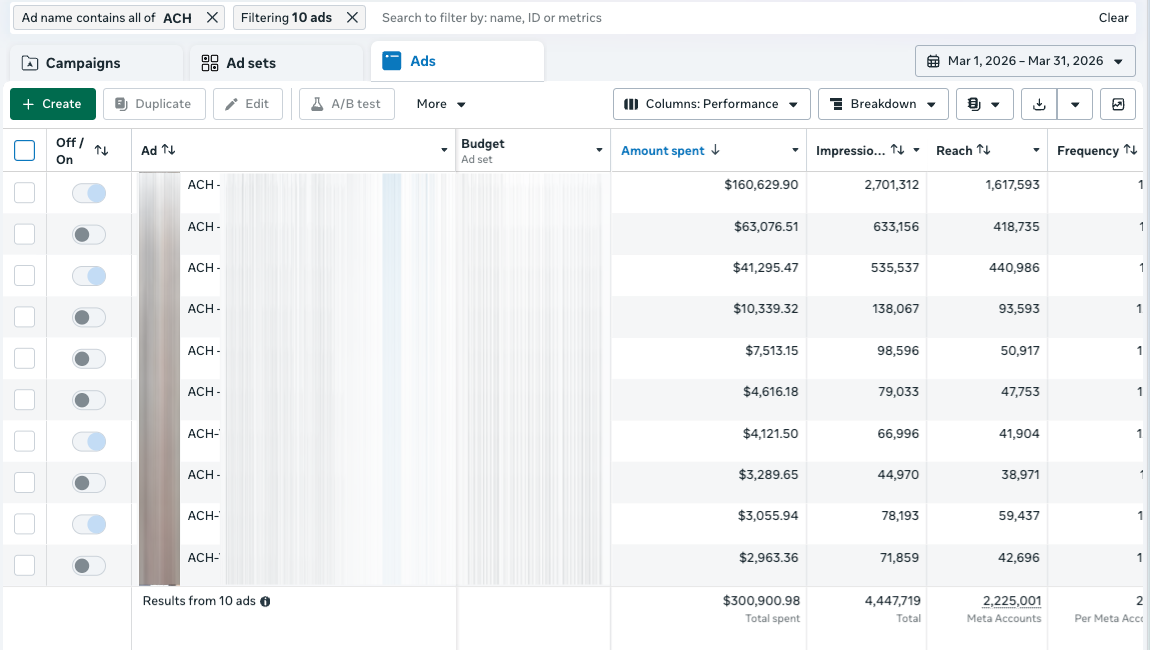This screenshot has height=650, width=1150.
Task: Turn off the ad spending $3,055.94
Action: (x=89, y=525)
